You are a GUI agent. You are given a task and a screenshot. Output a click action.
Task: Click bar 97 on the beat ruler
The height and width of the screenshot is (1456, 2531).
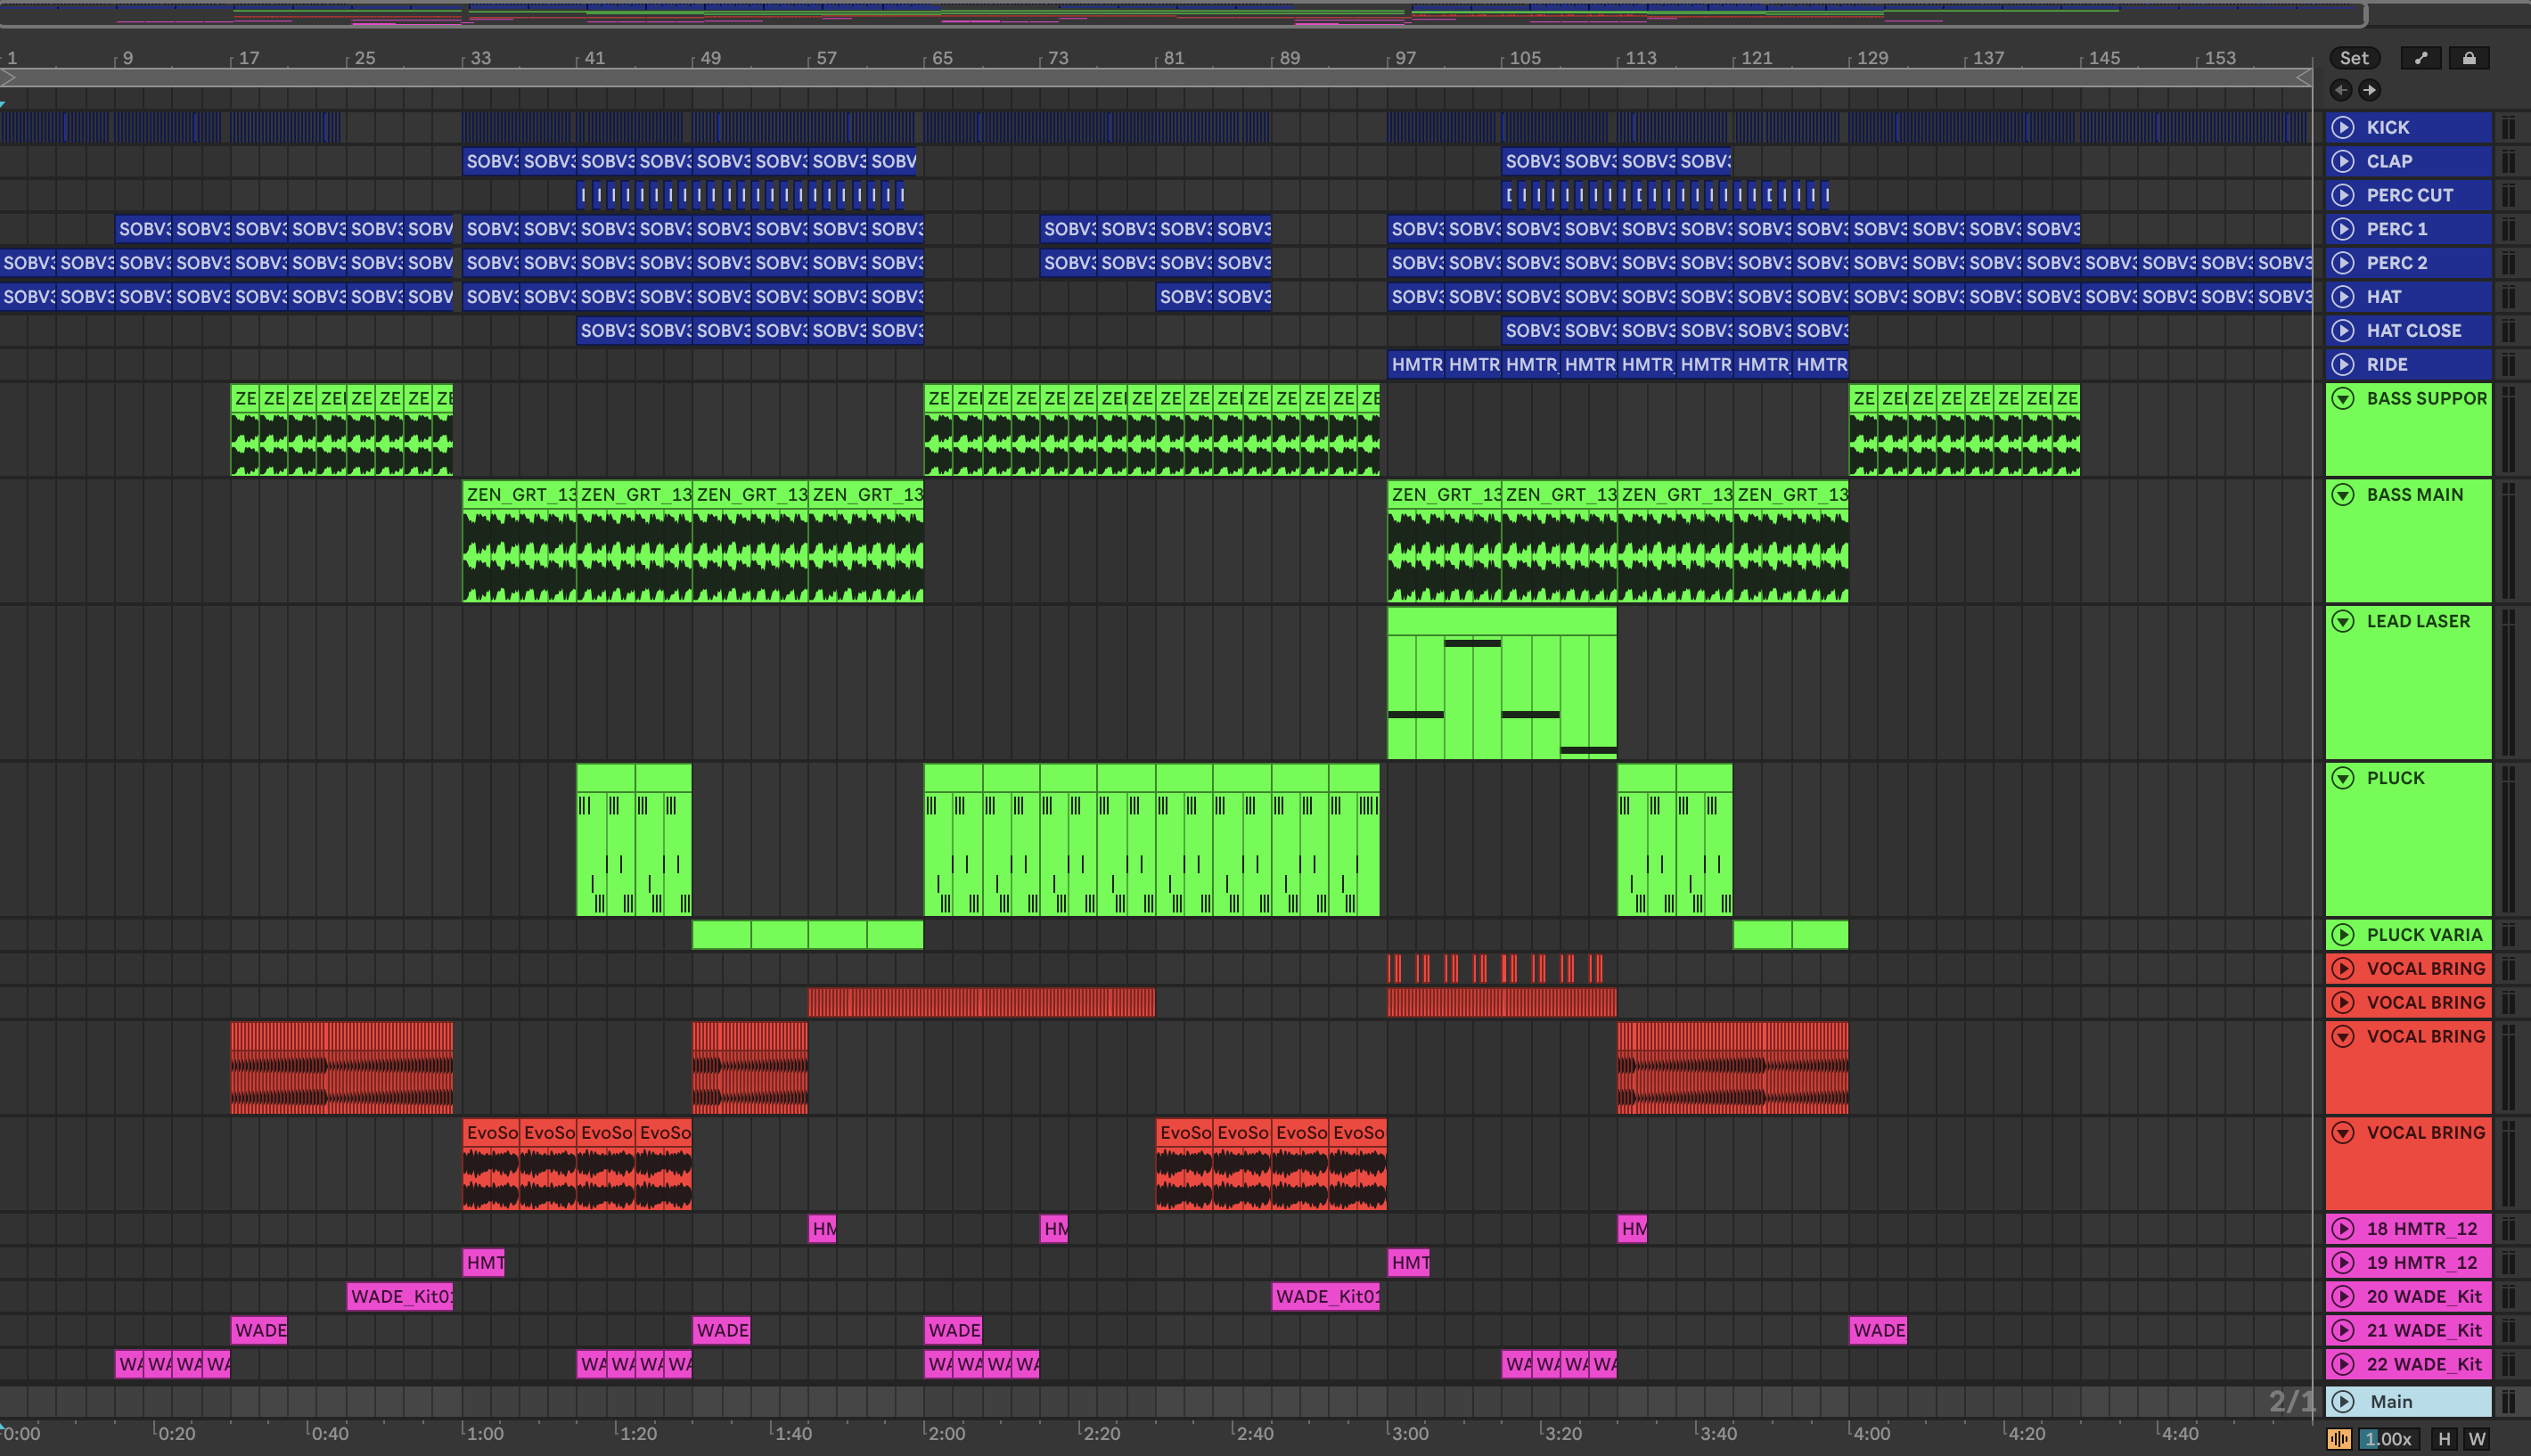tap(1405, 58)
